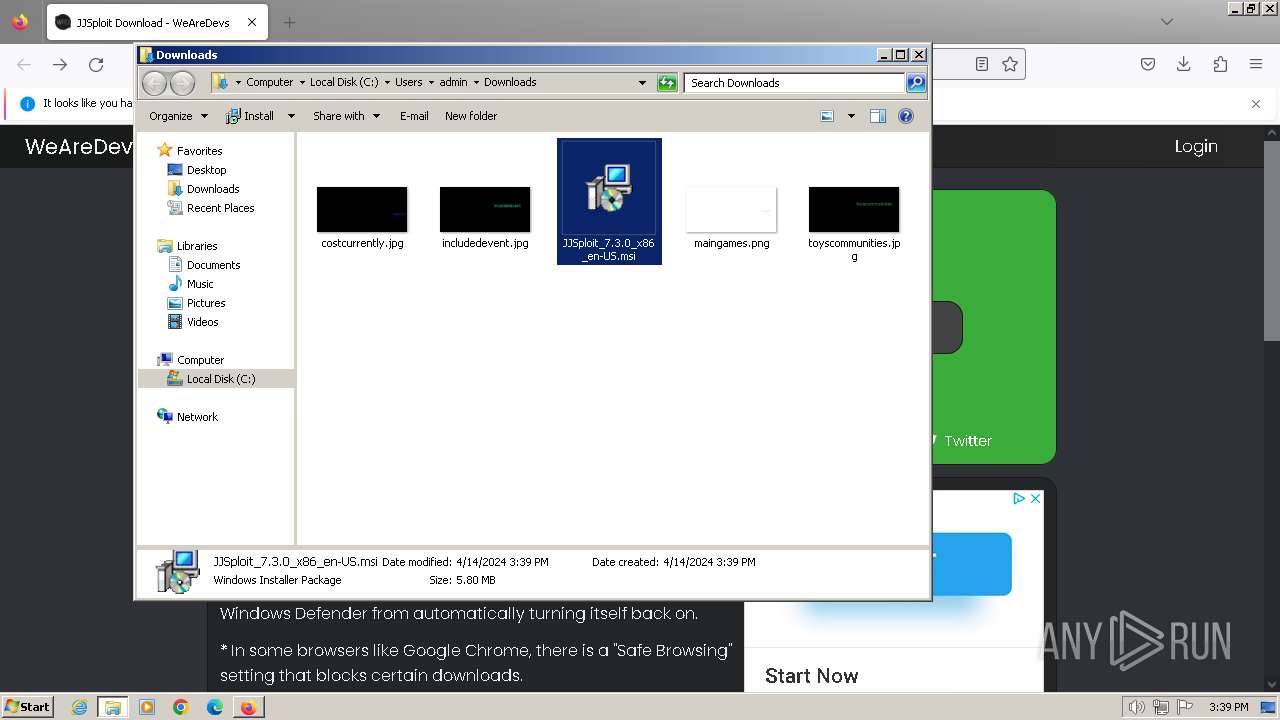The height and width of the screenshot is (720, 1280).
Task: Open Downloads under Favorites
Action: [213, 189]
